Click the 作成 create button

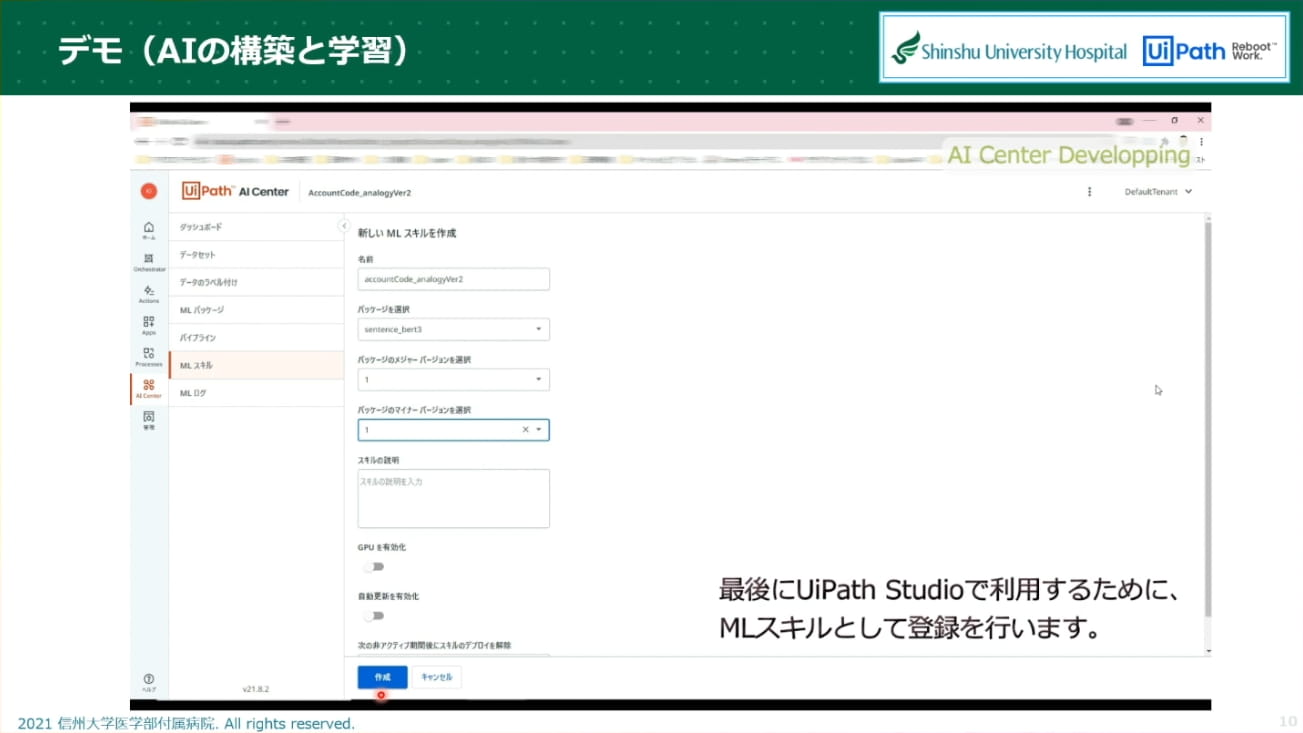coord(382,677)
